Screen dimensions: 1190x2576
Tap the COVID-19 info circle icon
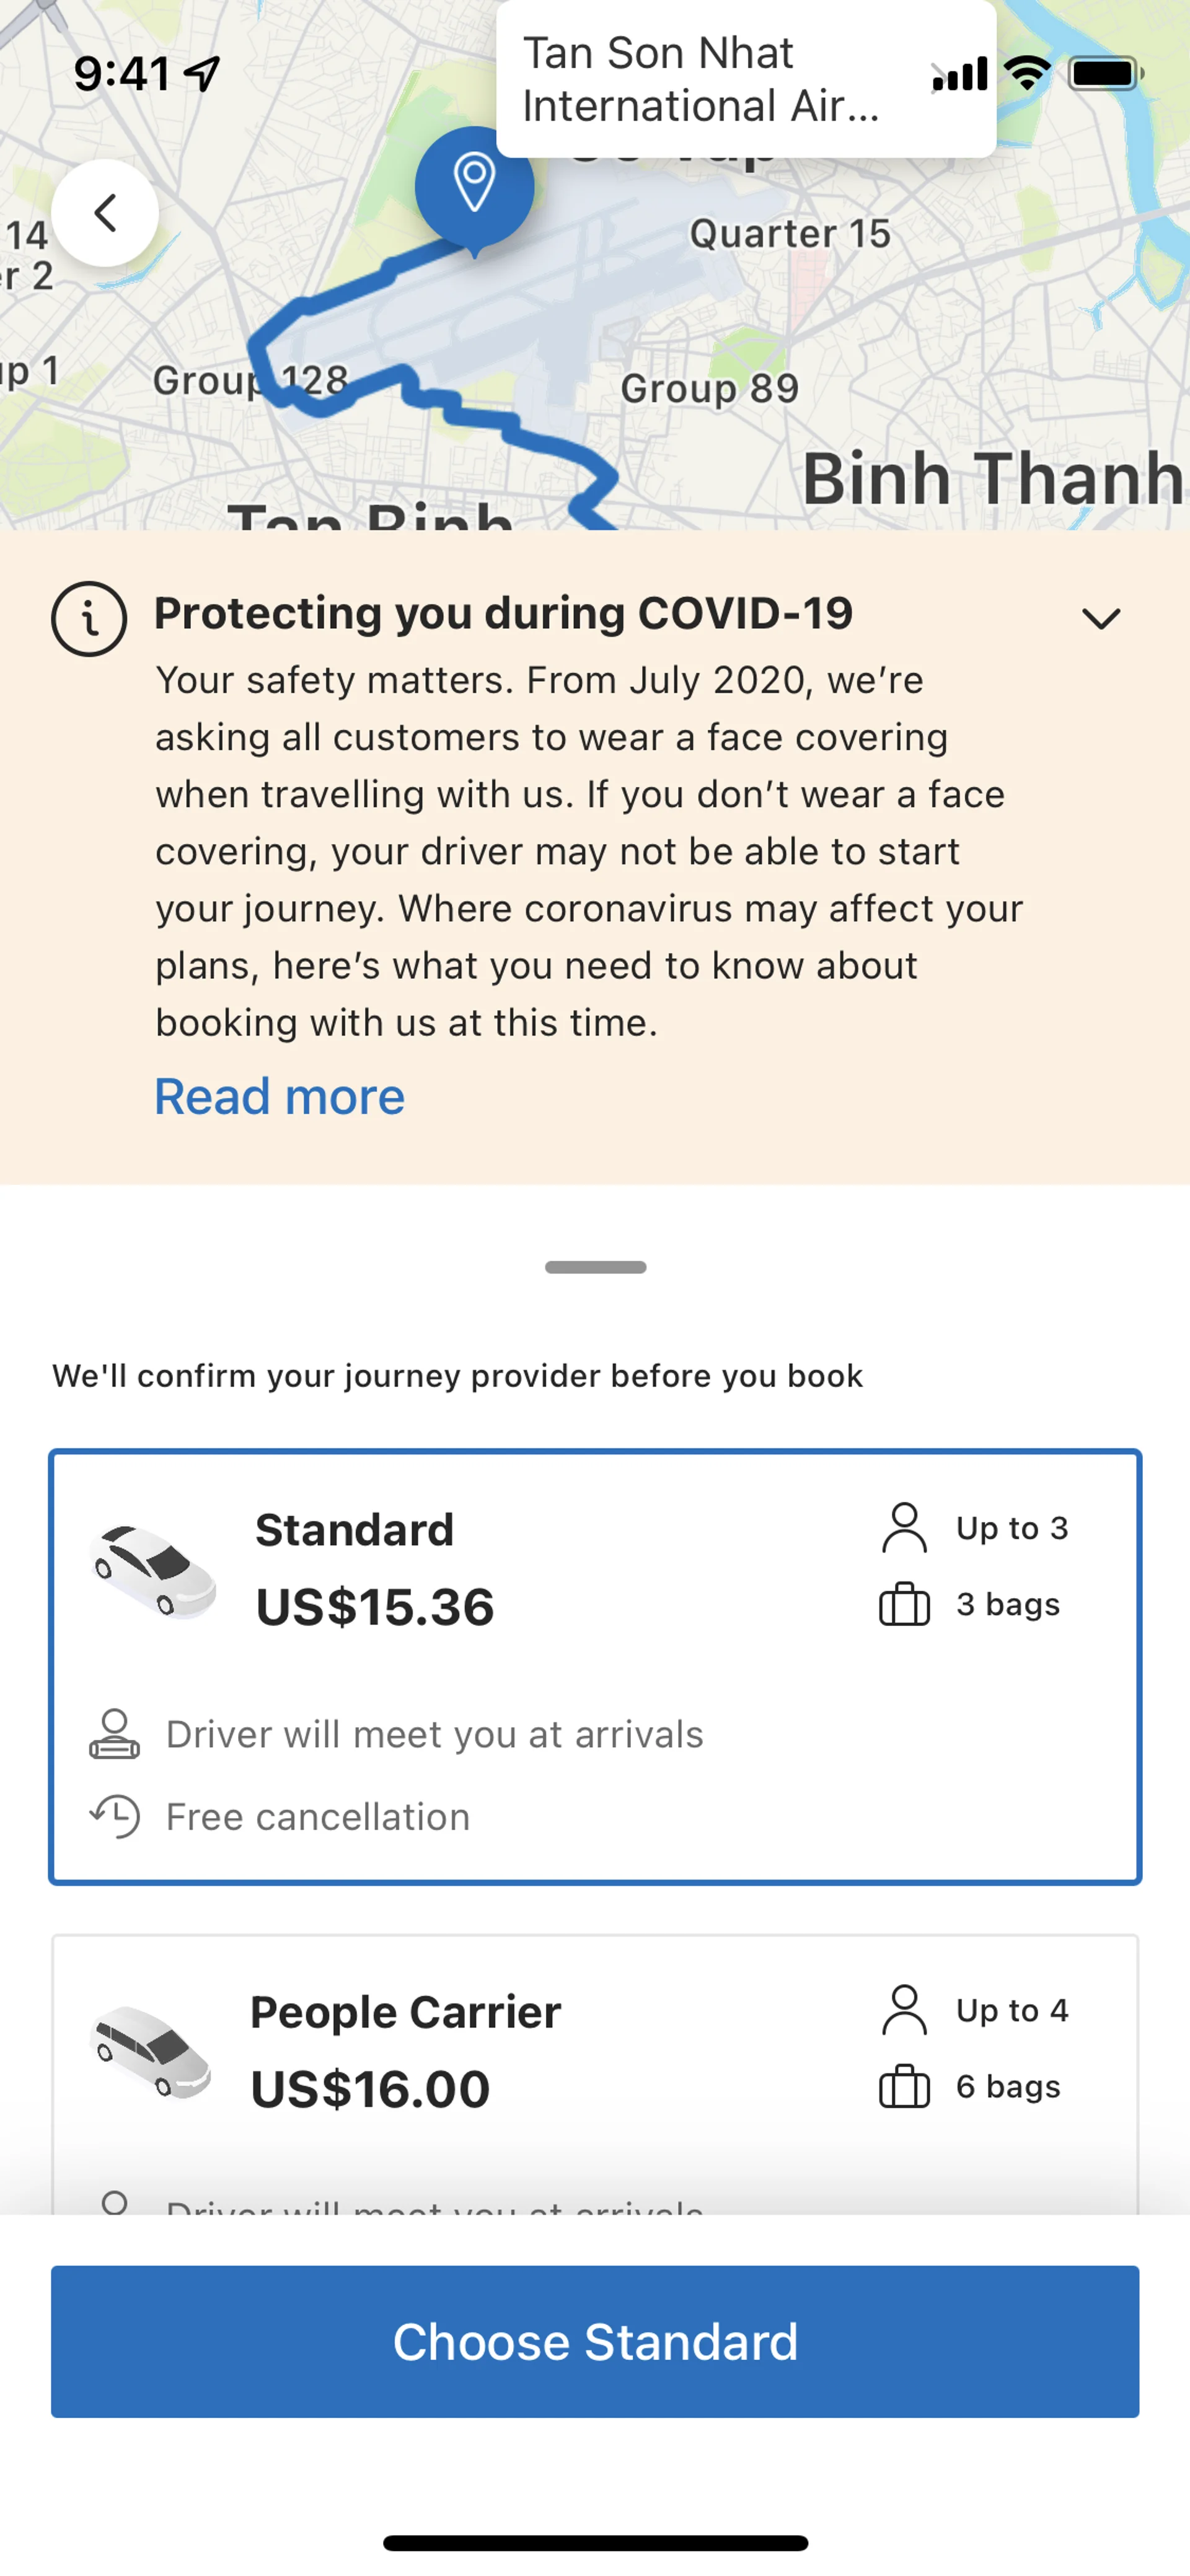89,619
